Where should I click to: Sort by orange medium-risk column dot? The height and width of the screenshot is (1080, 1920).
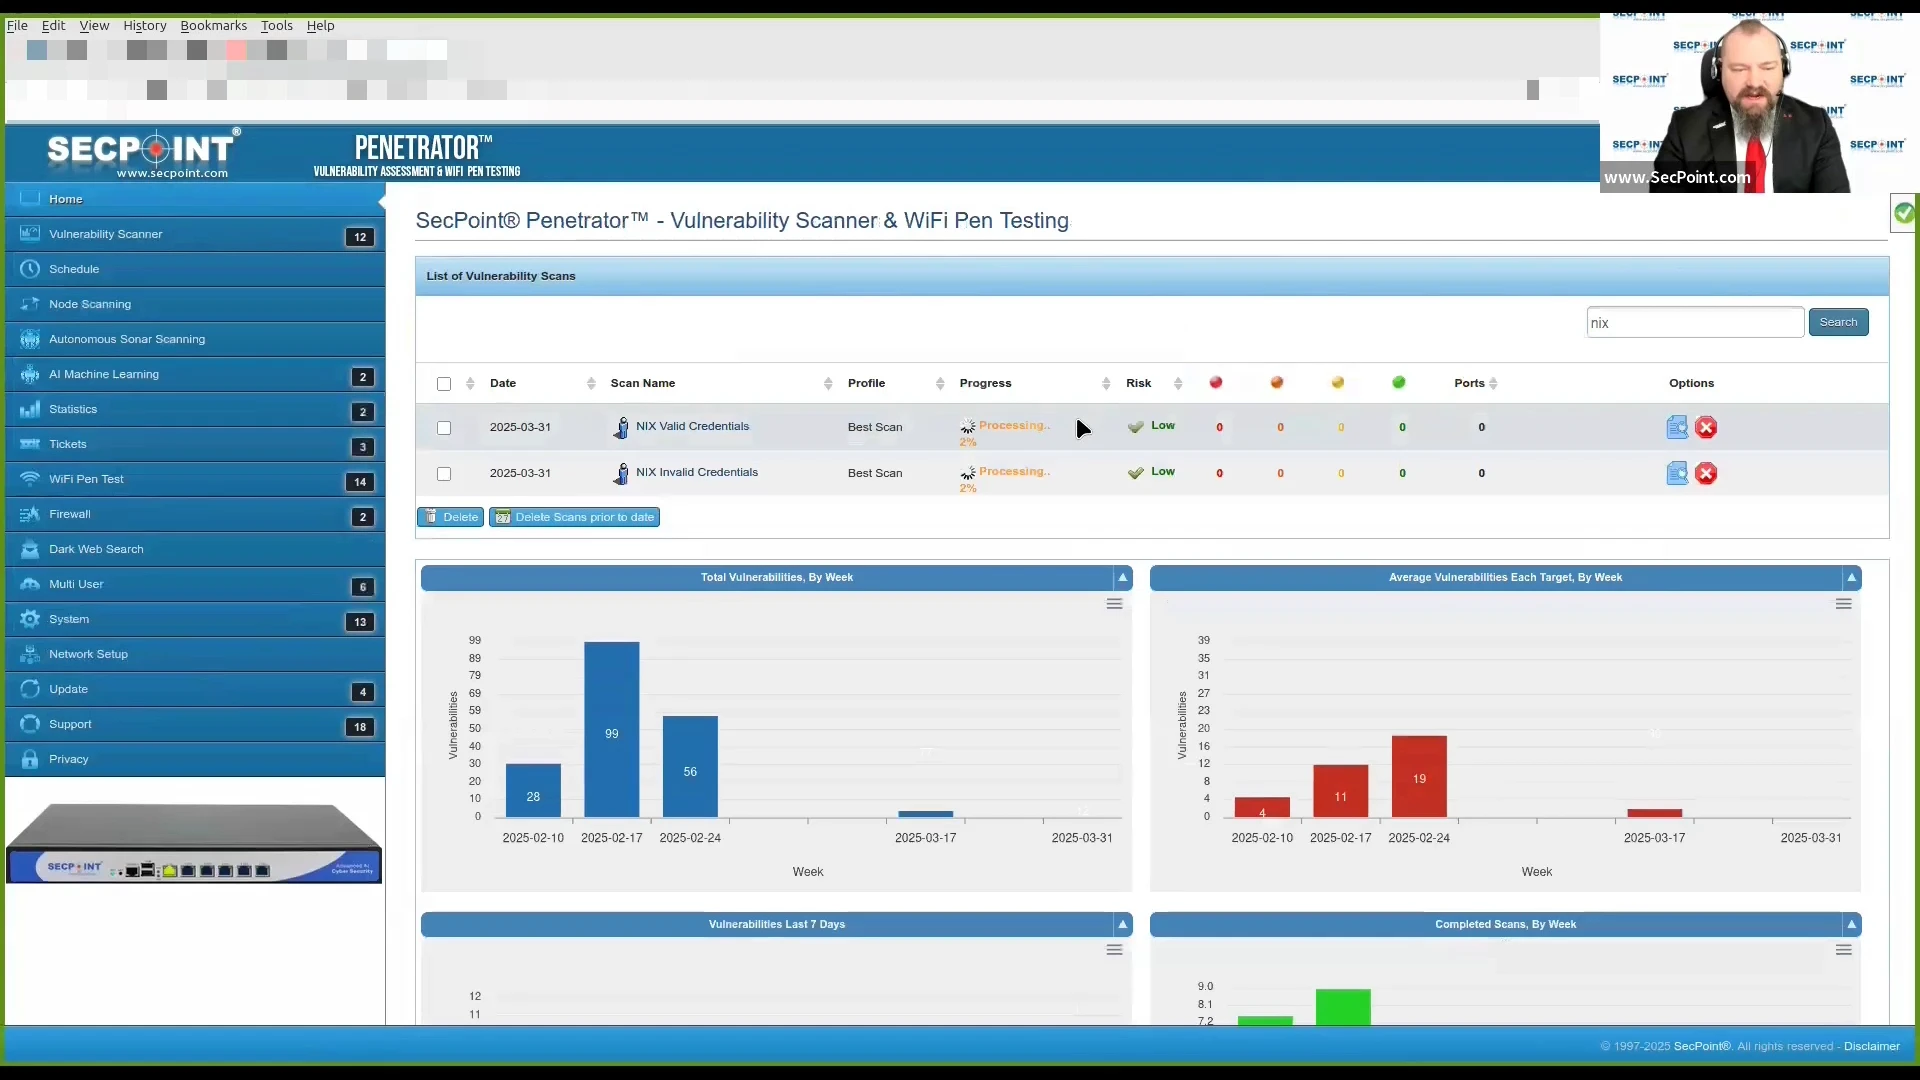pos(1277,383)
